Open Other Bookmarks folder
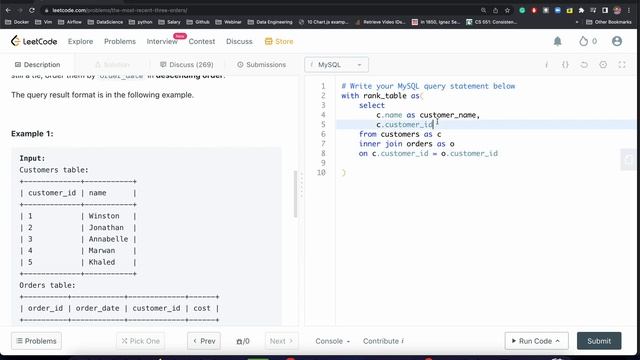This screenshot has width=640, height=360. coord(609,22)
